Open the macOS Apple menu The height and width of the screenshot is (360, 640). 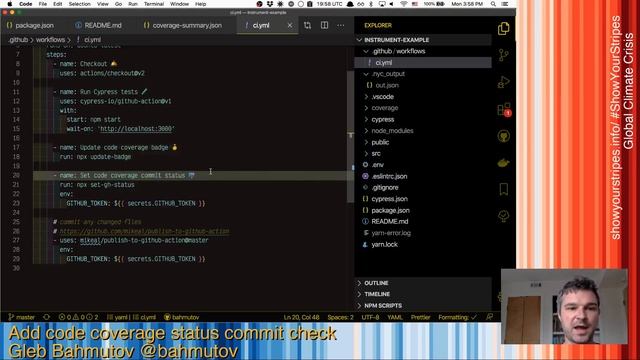tap(9, 4)
